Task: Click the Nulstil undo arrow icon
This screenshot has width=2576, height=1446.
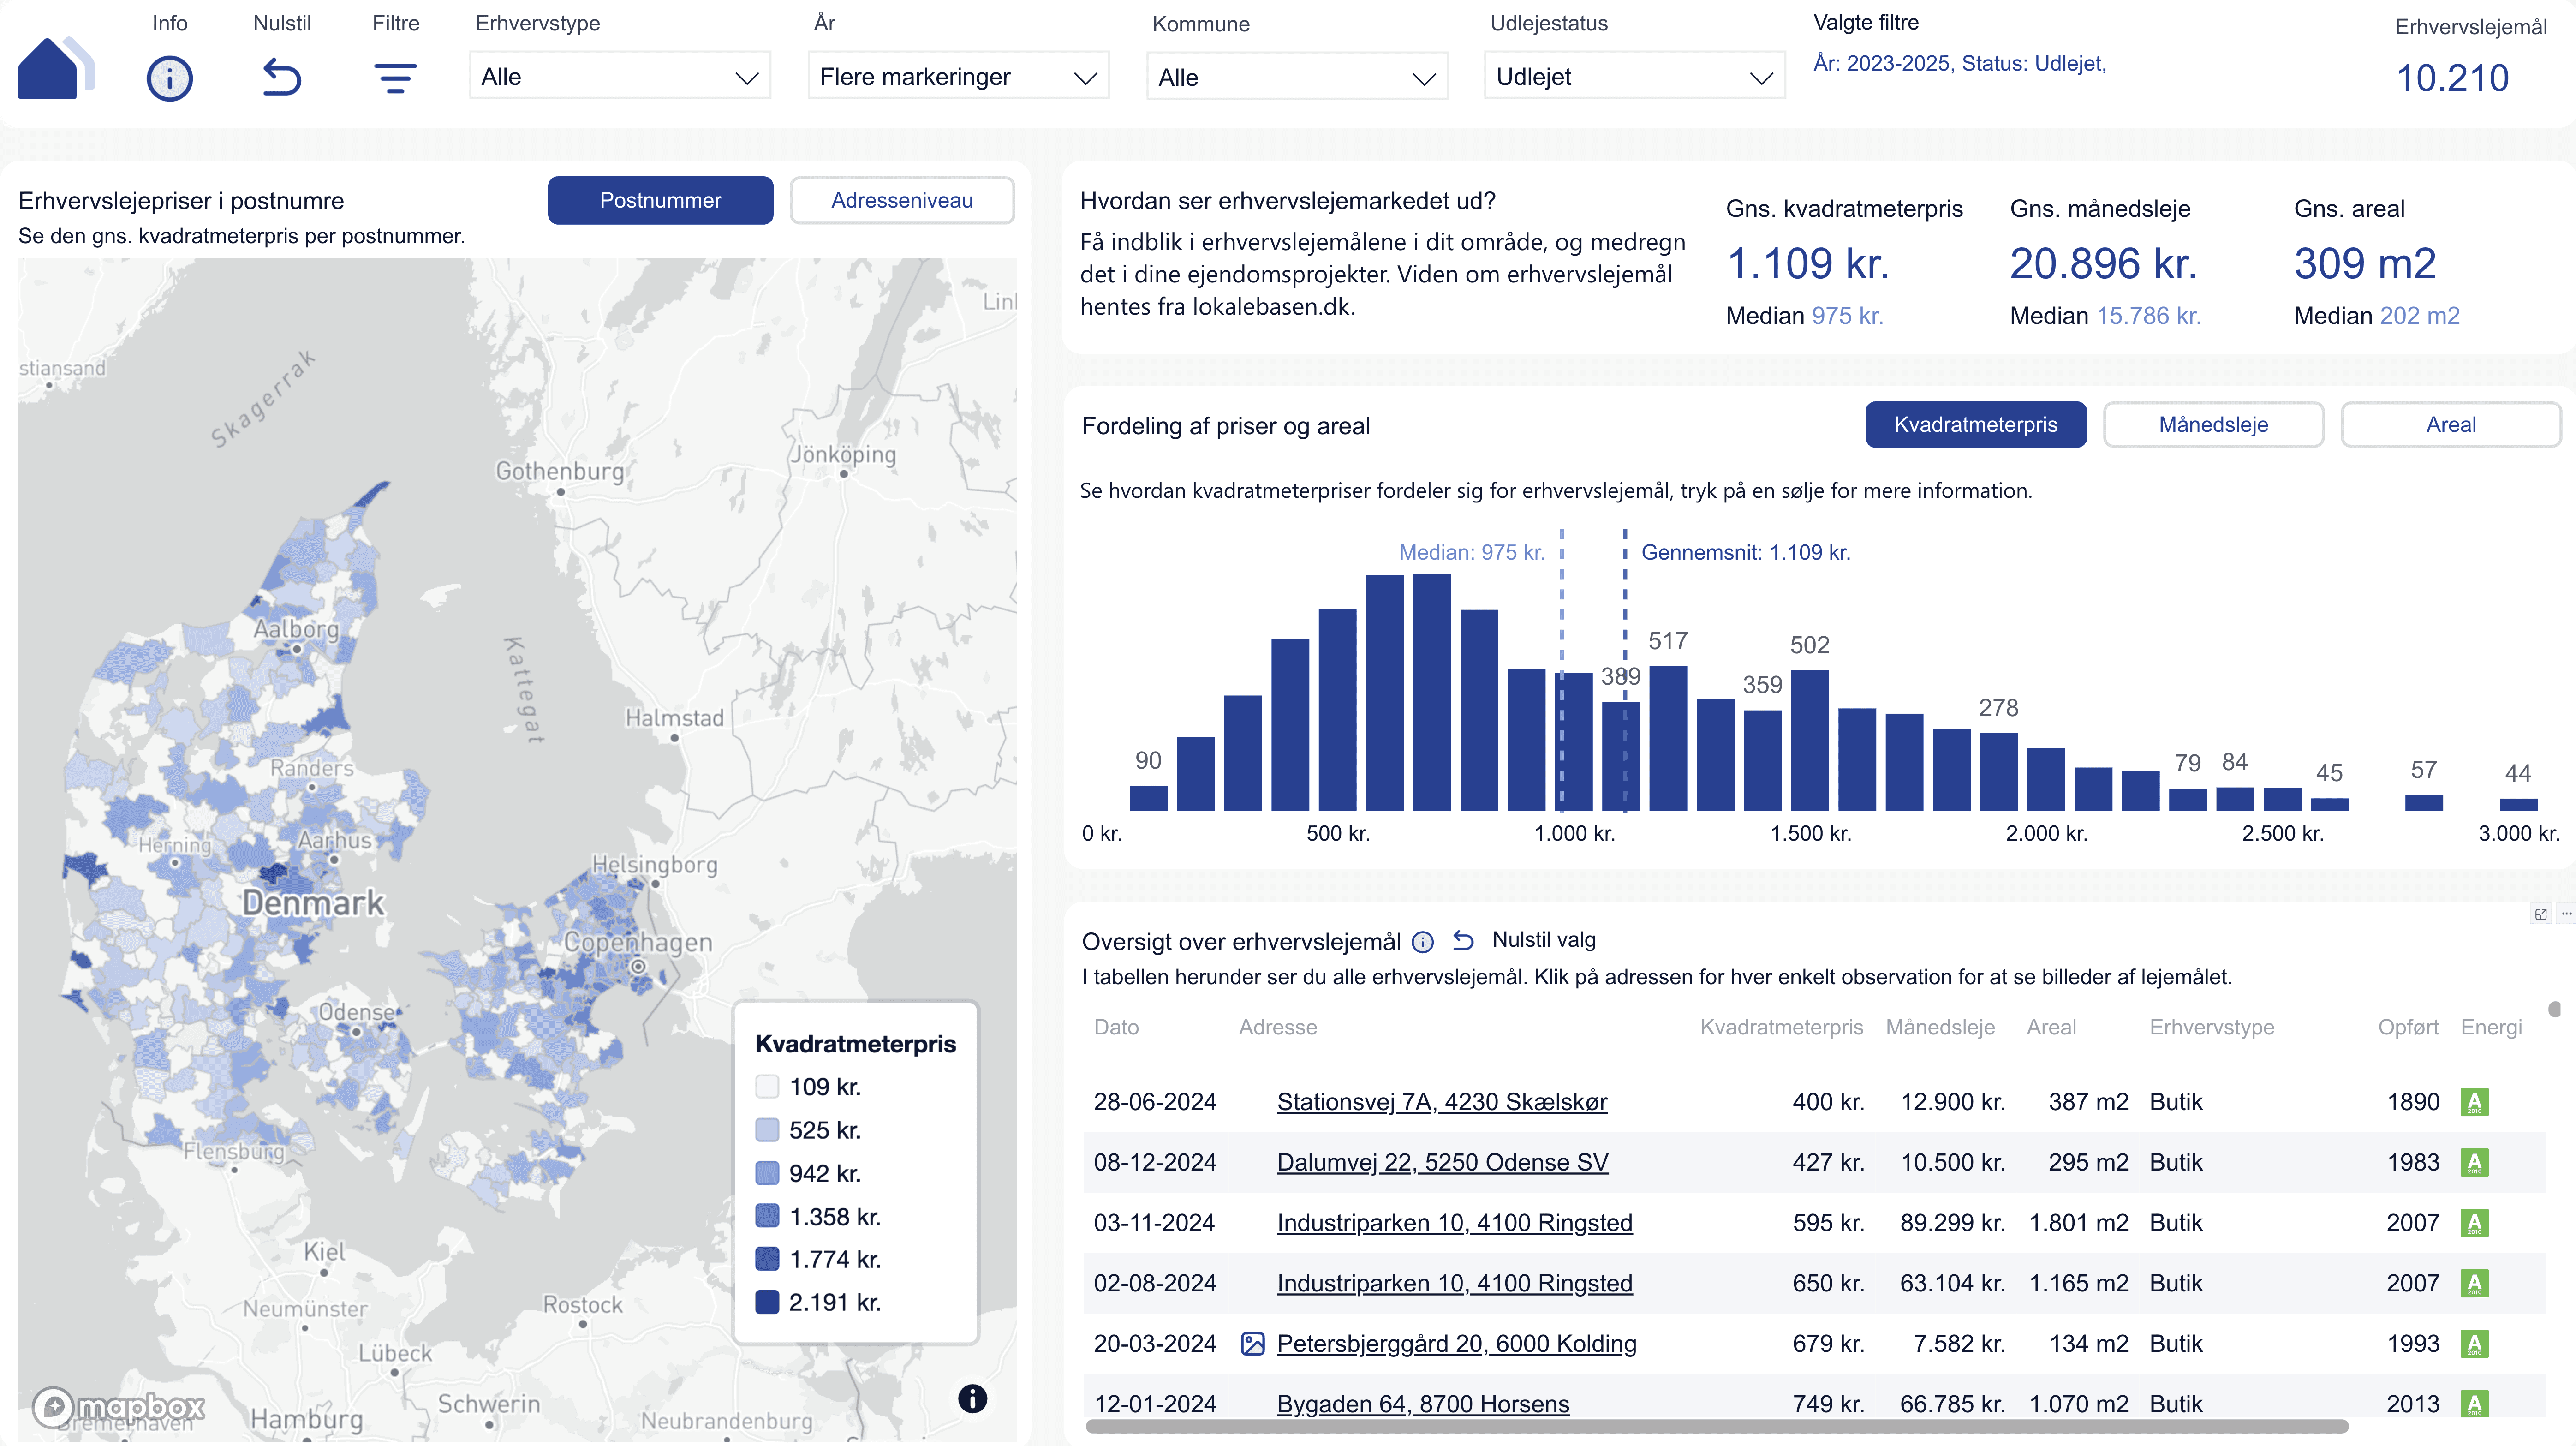Action: coord(281,77)
